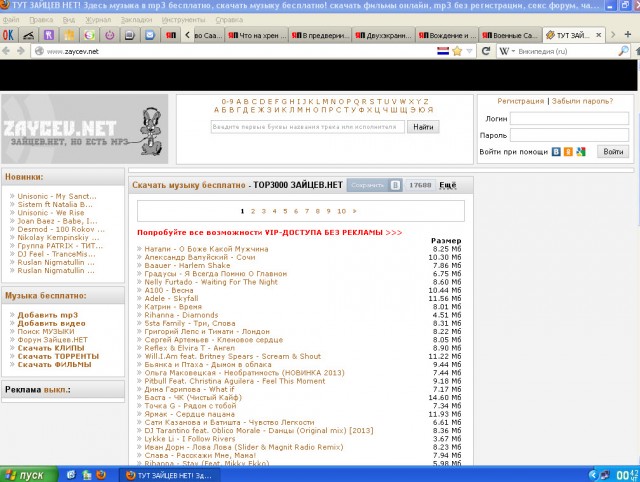Activate the ТУТ ЗАЙЦЕВ НЕТ taskbar button
Viewport: 640px width, 482px height.
tap(170, 475)
